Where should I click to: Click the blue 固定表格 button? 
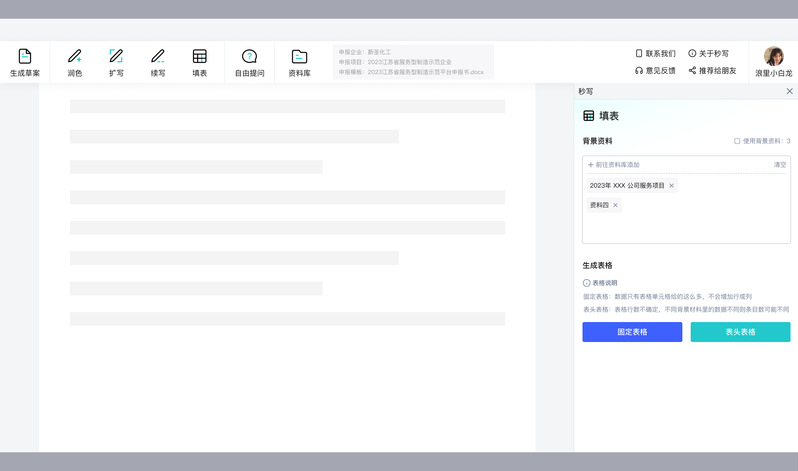pos(632,332)
